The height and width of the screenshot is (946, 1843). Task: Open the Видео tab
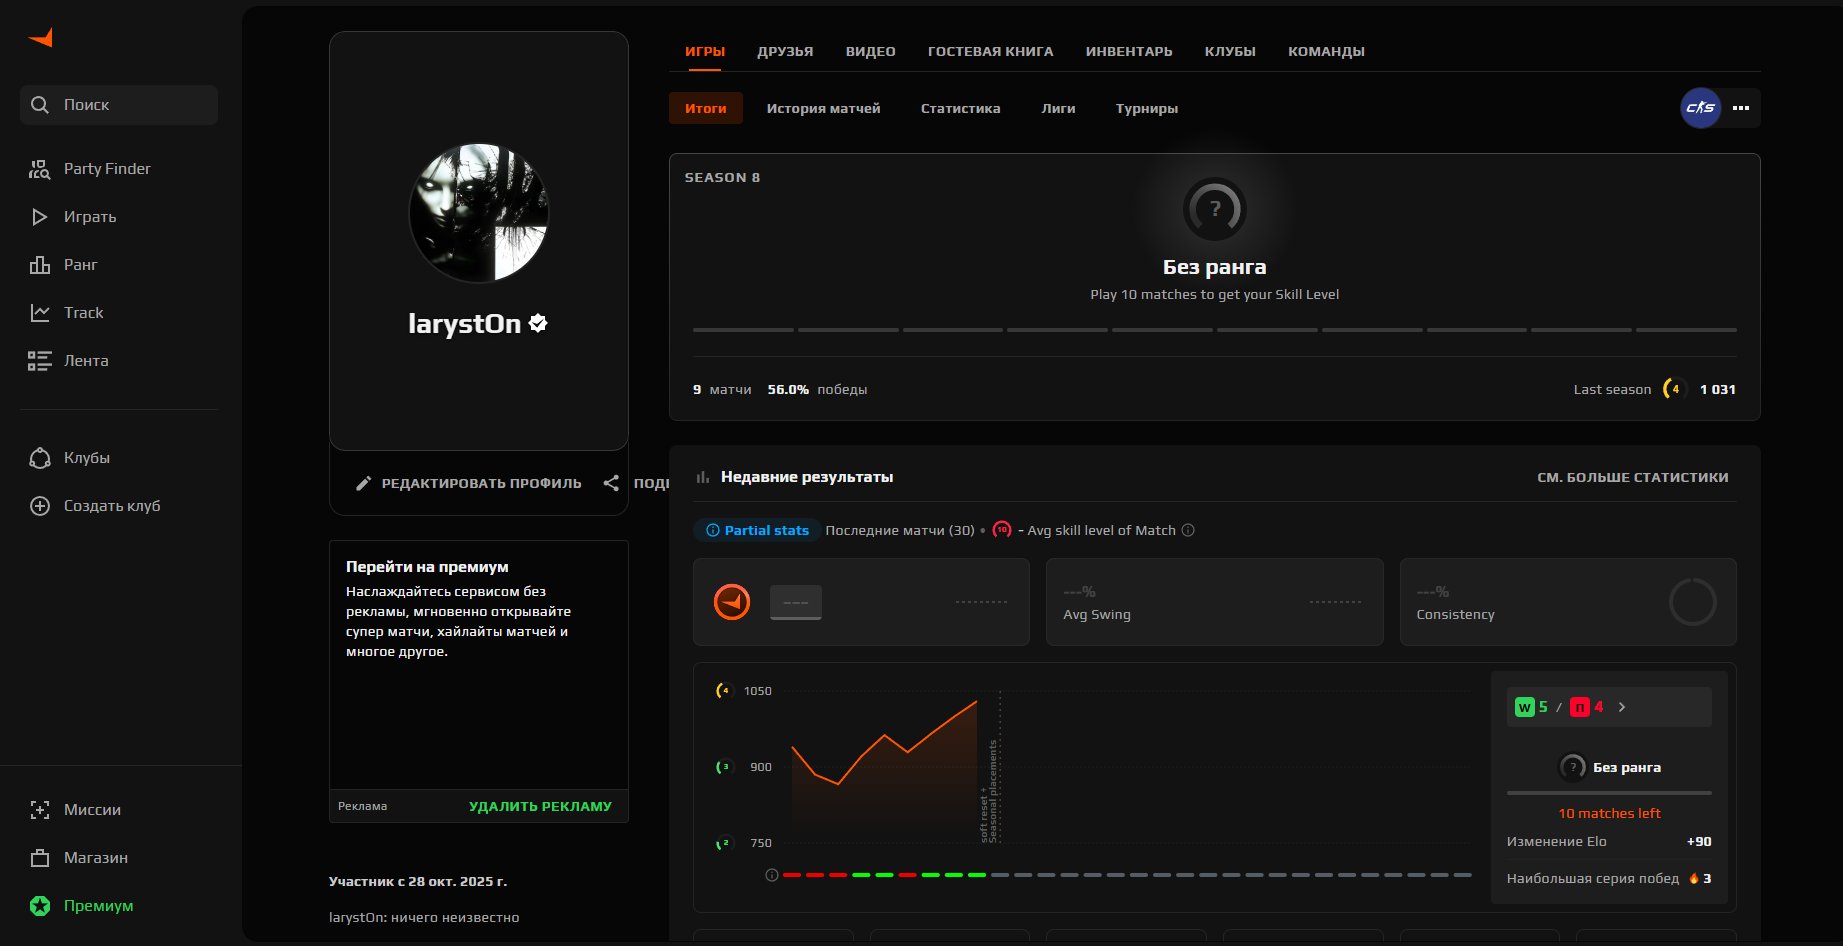point(871,51)
